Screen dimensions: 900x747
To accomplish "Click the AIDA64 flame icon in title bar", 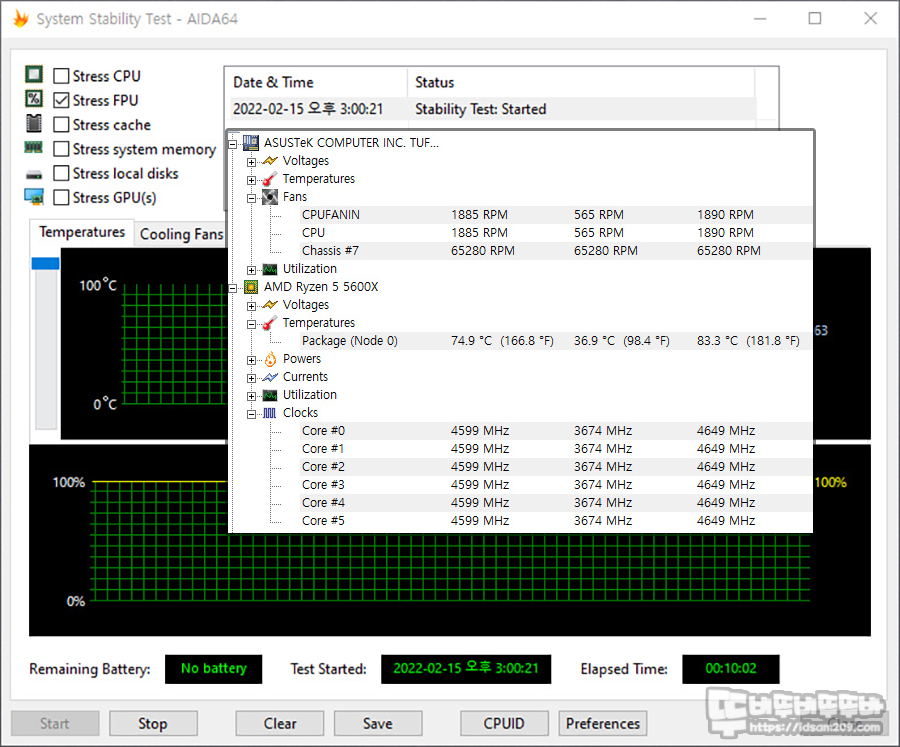I will 21,18.
